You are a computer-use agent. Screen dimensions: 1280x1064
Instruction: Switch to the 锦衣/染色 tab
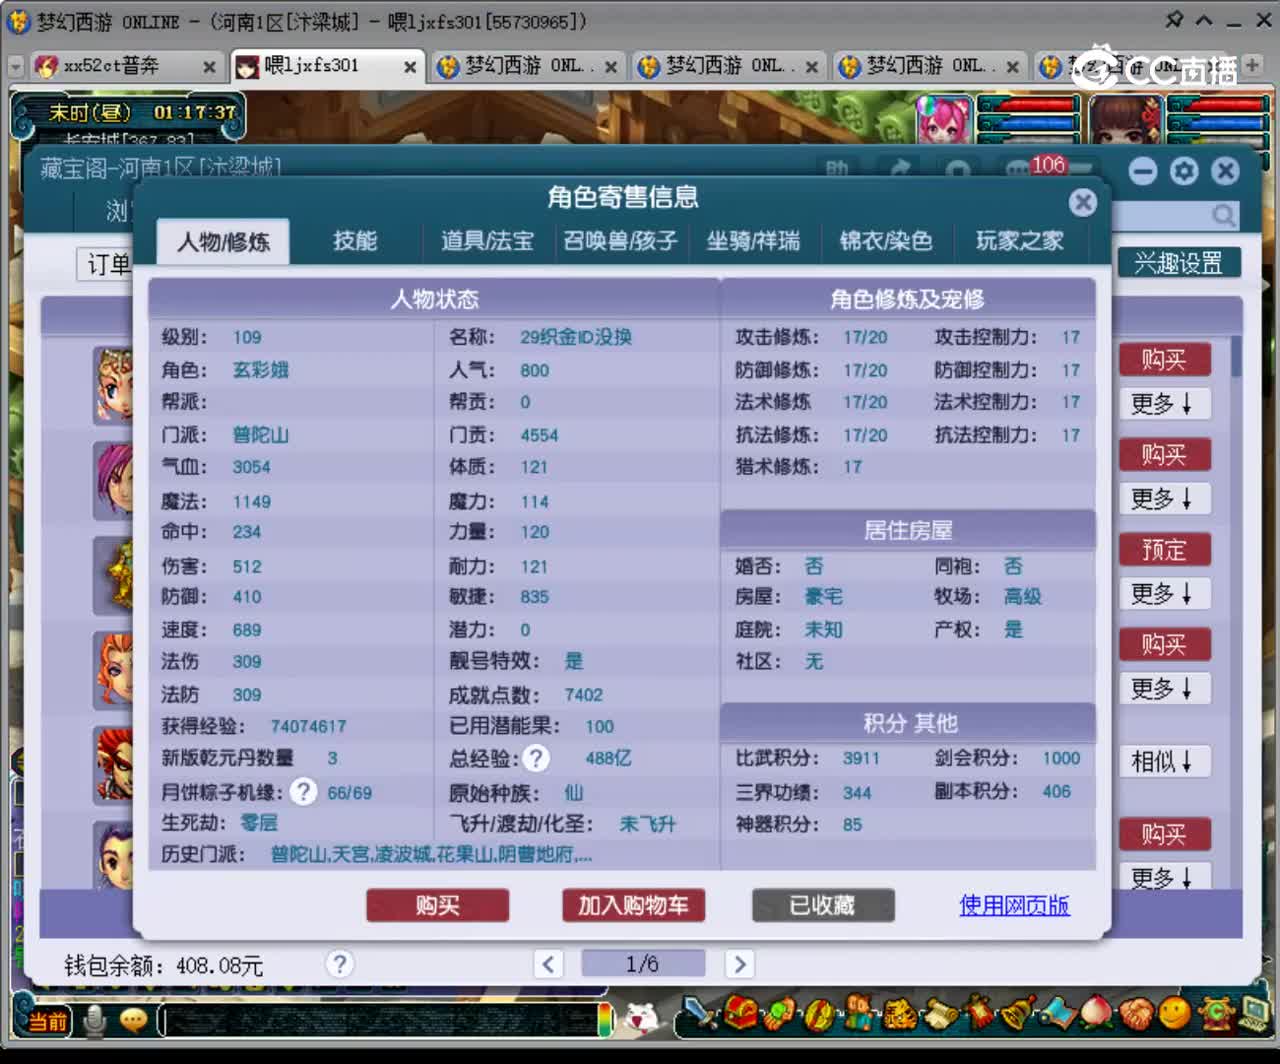pos(886,241)
